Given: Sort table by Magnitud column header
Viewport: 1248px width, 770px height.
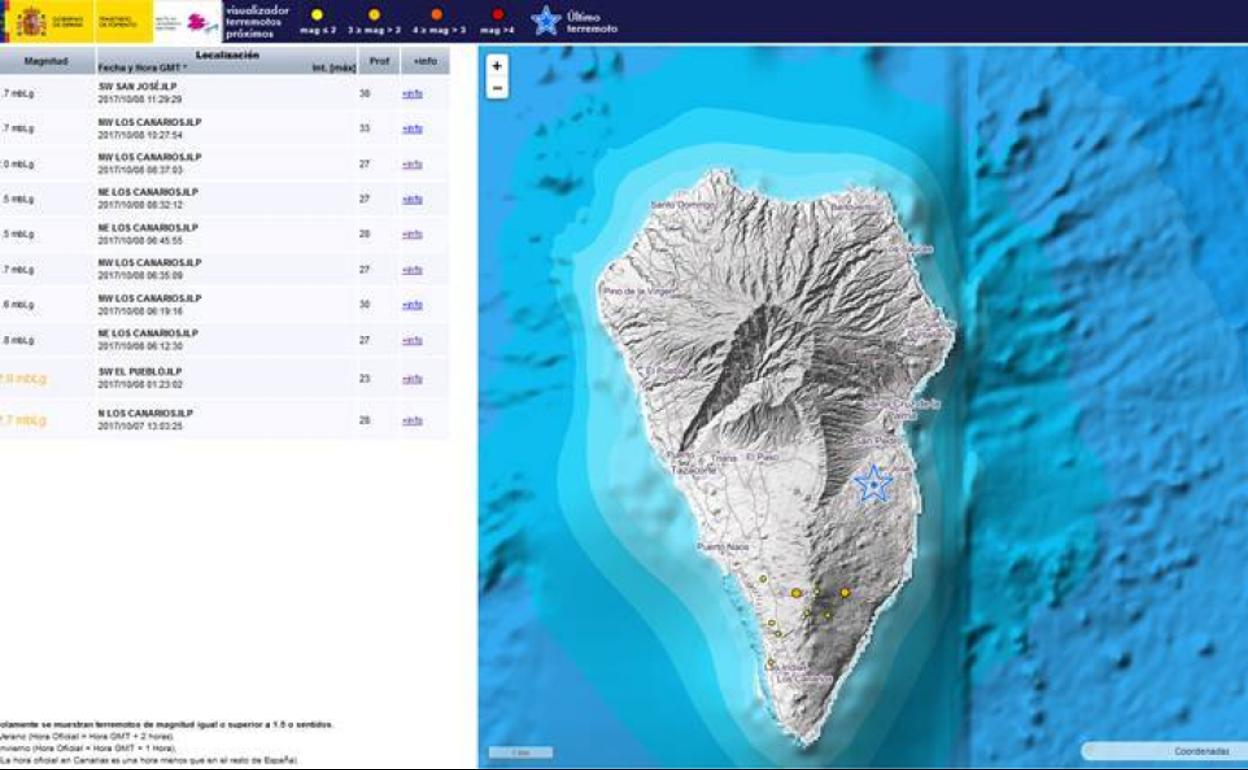Looking at the screenshot, I should 46,61.
